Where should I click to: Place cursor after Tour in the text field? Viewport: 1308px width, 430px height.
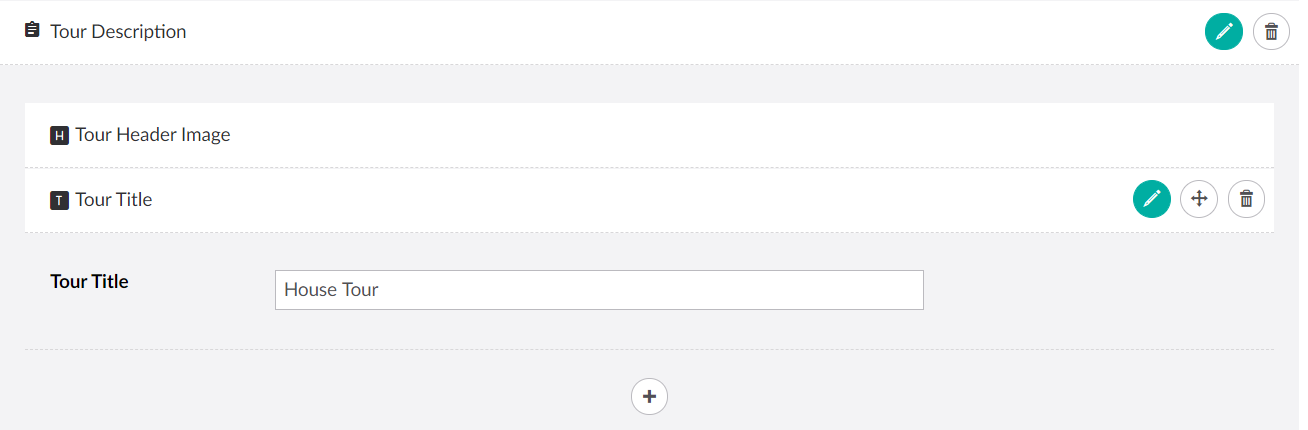coord(380,290)
